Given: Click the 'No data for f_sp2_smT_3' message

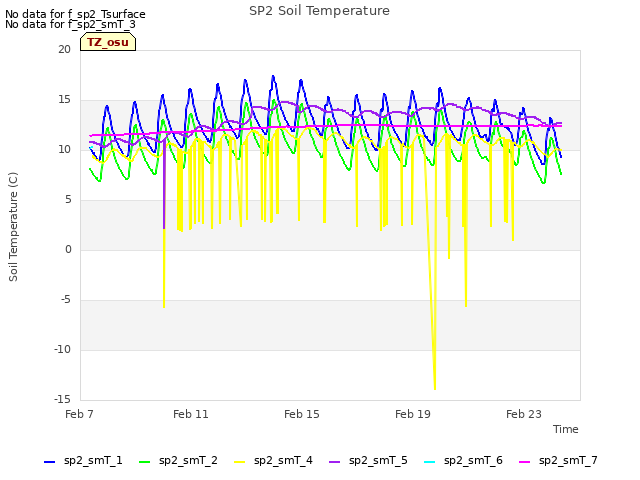Looking at the screenshot, I should pos(70,24).
